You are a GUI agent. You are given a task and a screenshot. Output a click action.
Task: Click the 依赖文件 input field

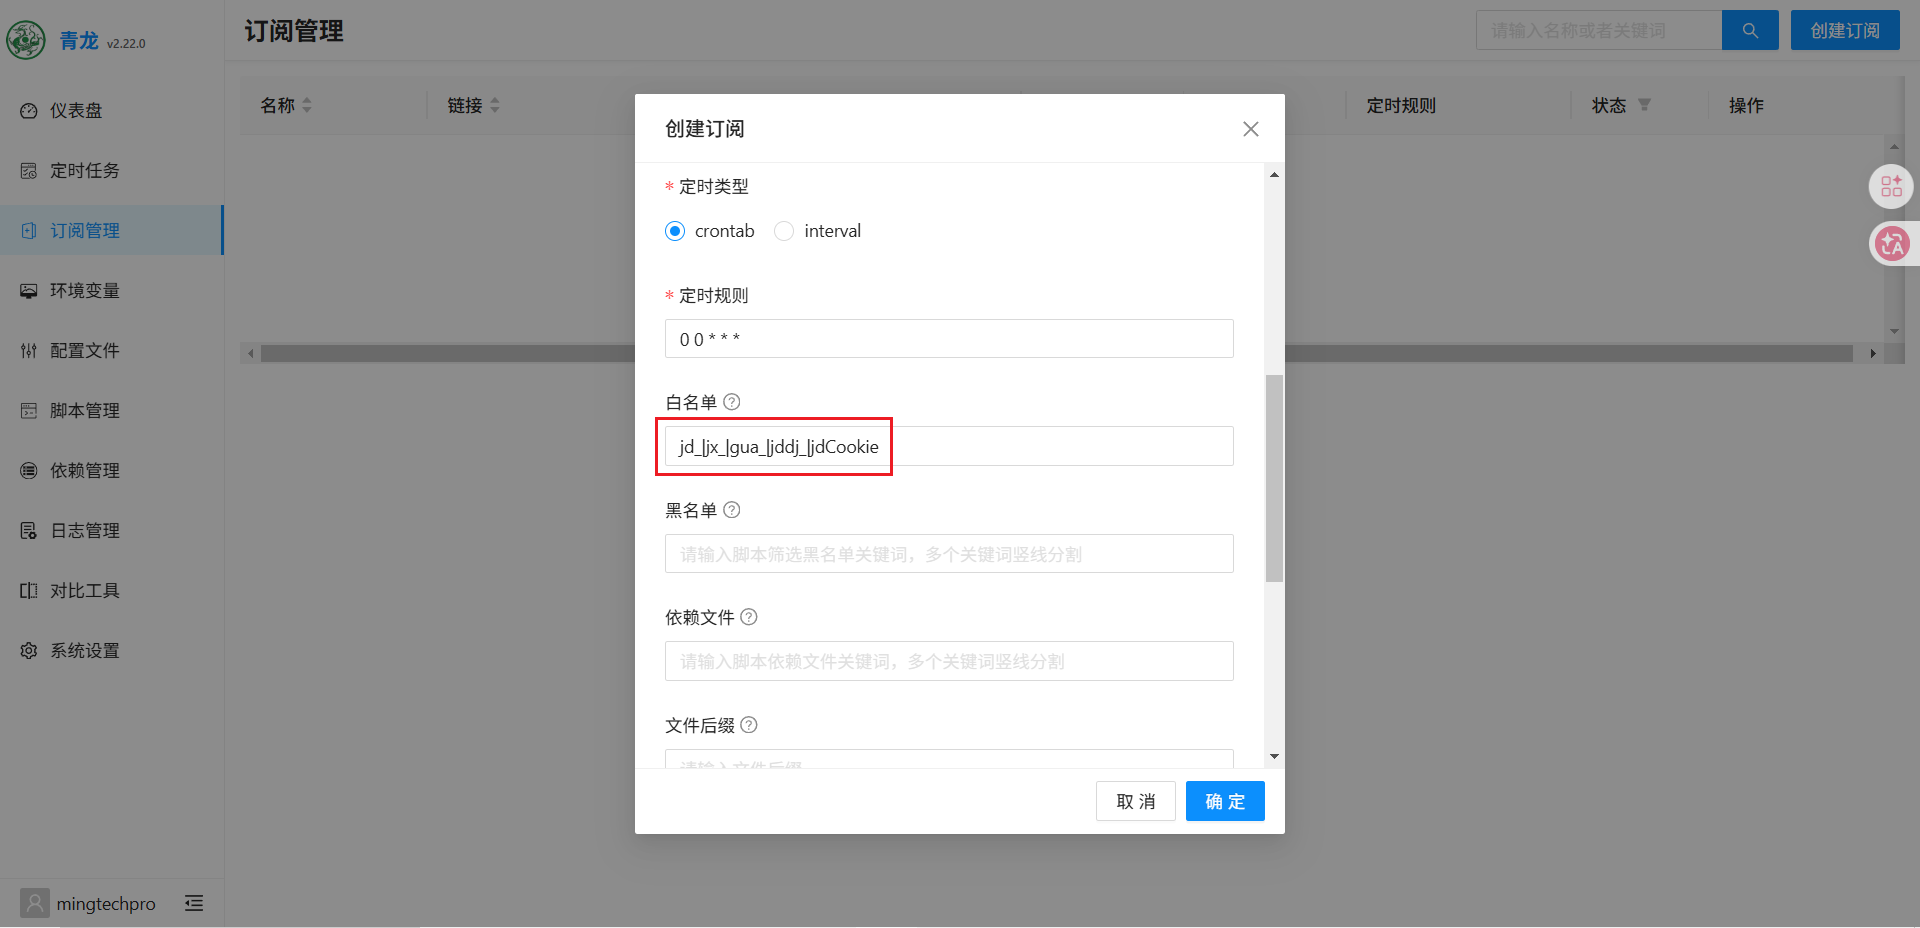(x=949, y=661)
